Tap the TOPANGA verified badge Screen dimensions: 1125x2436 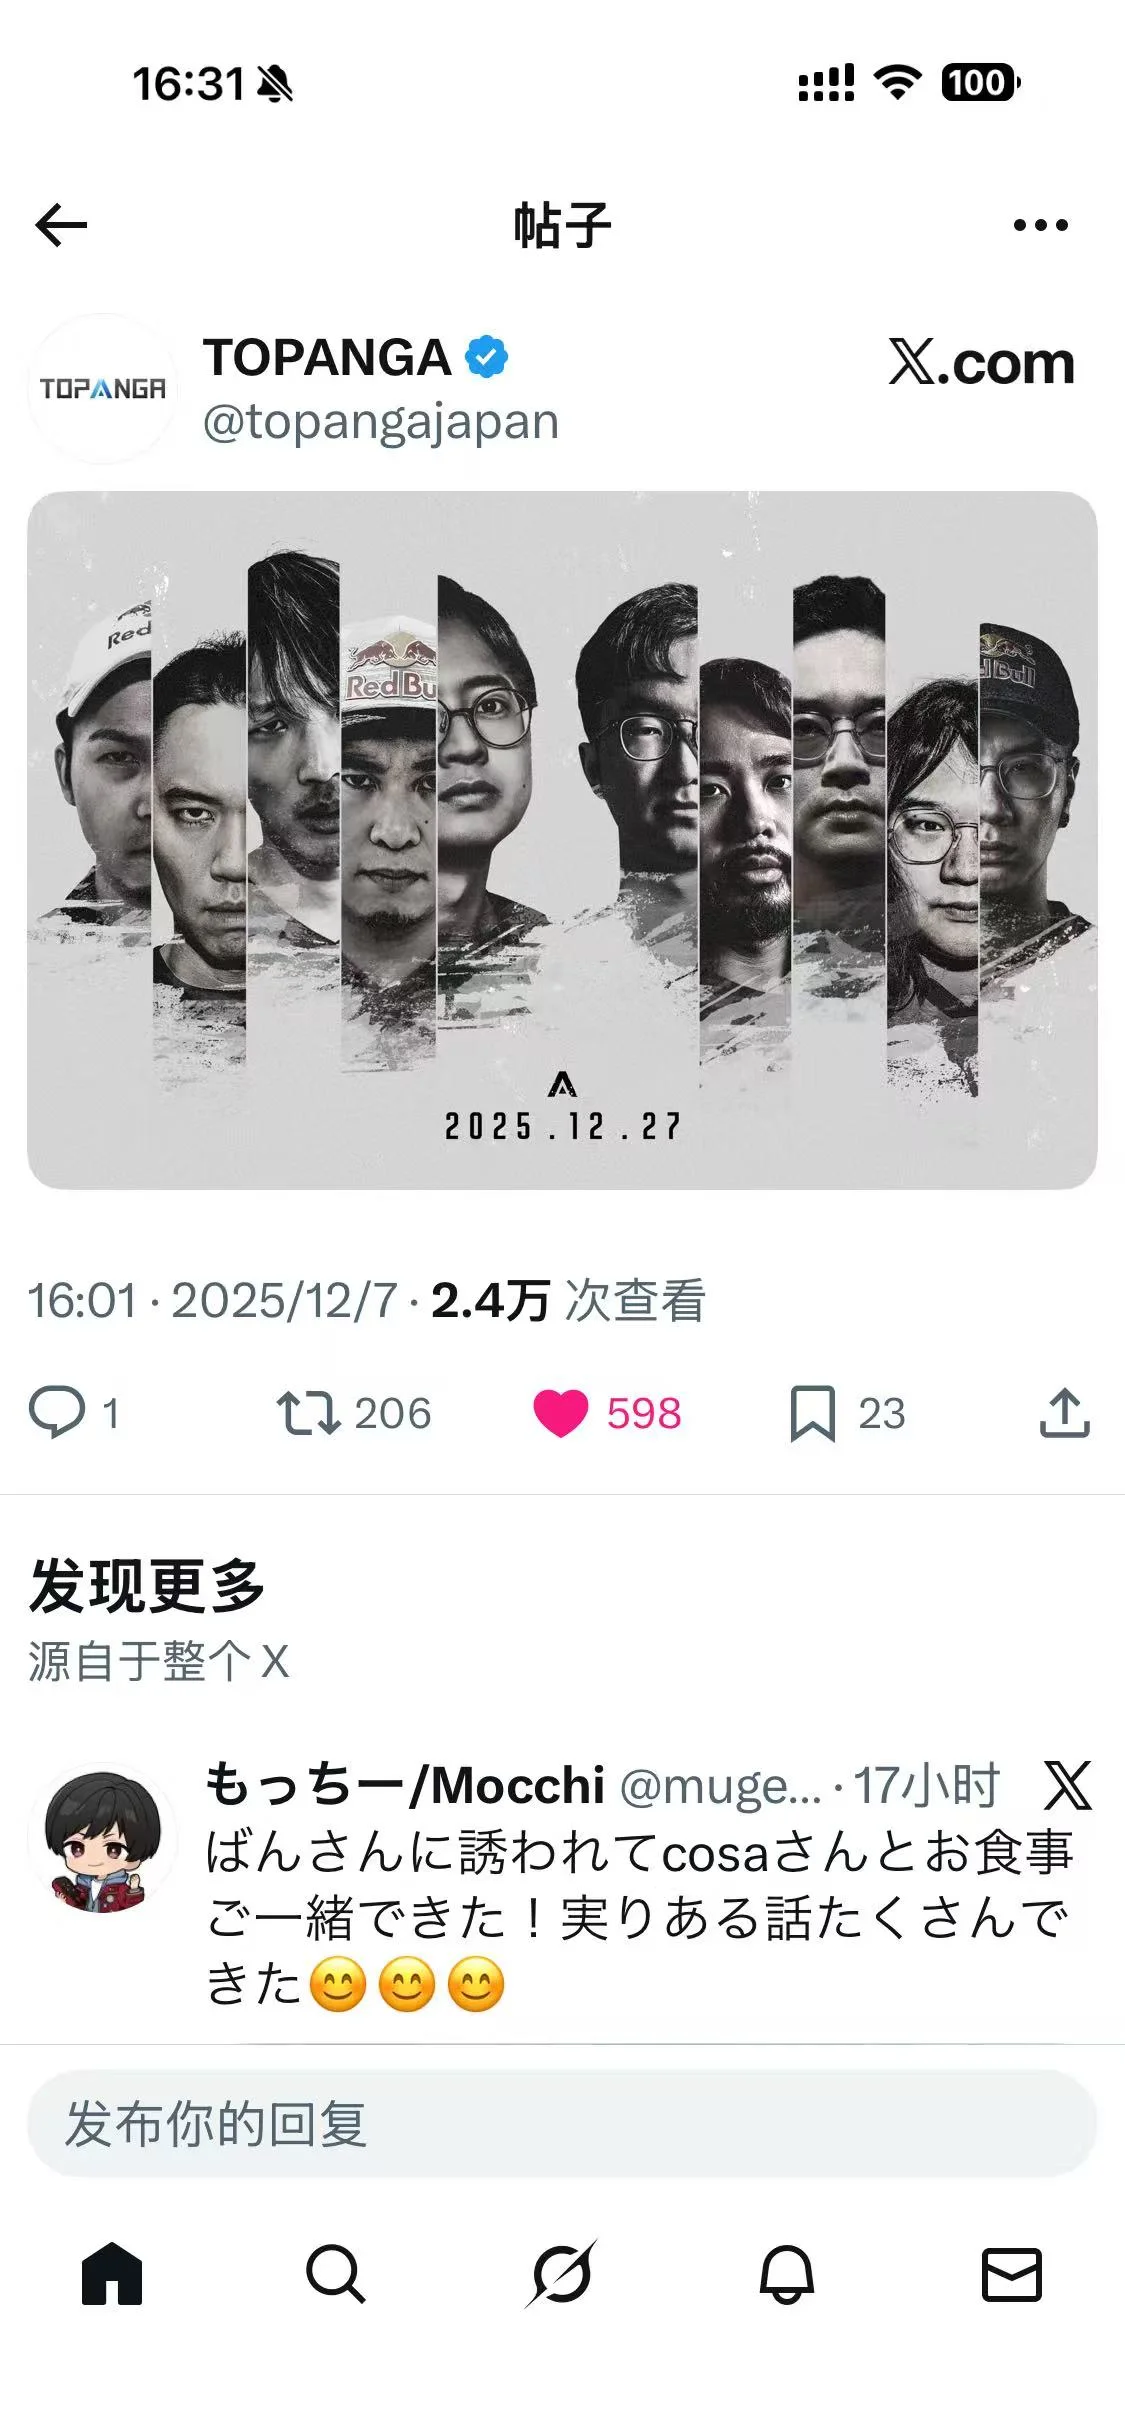click(487, 357)
